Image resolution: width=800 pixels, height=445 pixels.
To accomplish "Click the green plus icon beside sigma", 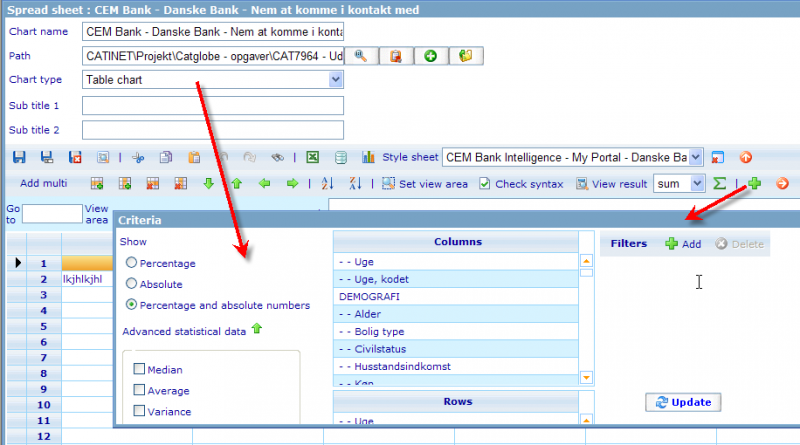I will (x=755, y=183).
